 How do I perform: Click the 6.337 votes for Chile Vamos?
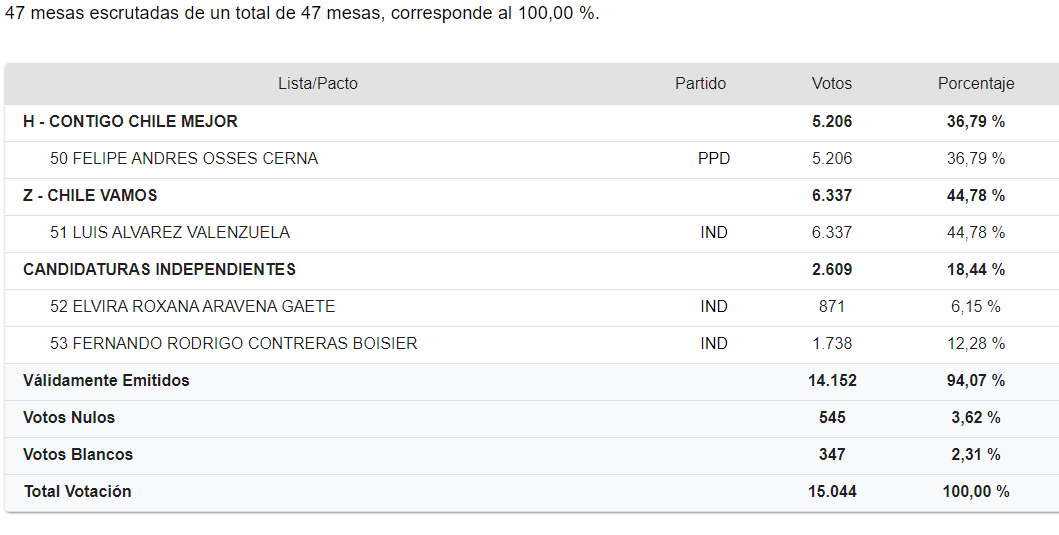[x=831, y=196]
